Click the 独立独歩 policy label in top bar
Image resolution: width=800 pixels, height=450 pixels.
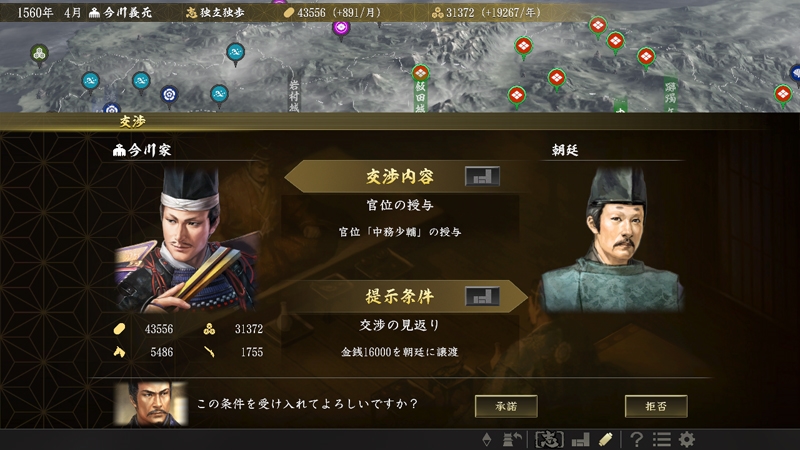(x=215, y=13)
